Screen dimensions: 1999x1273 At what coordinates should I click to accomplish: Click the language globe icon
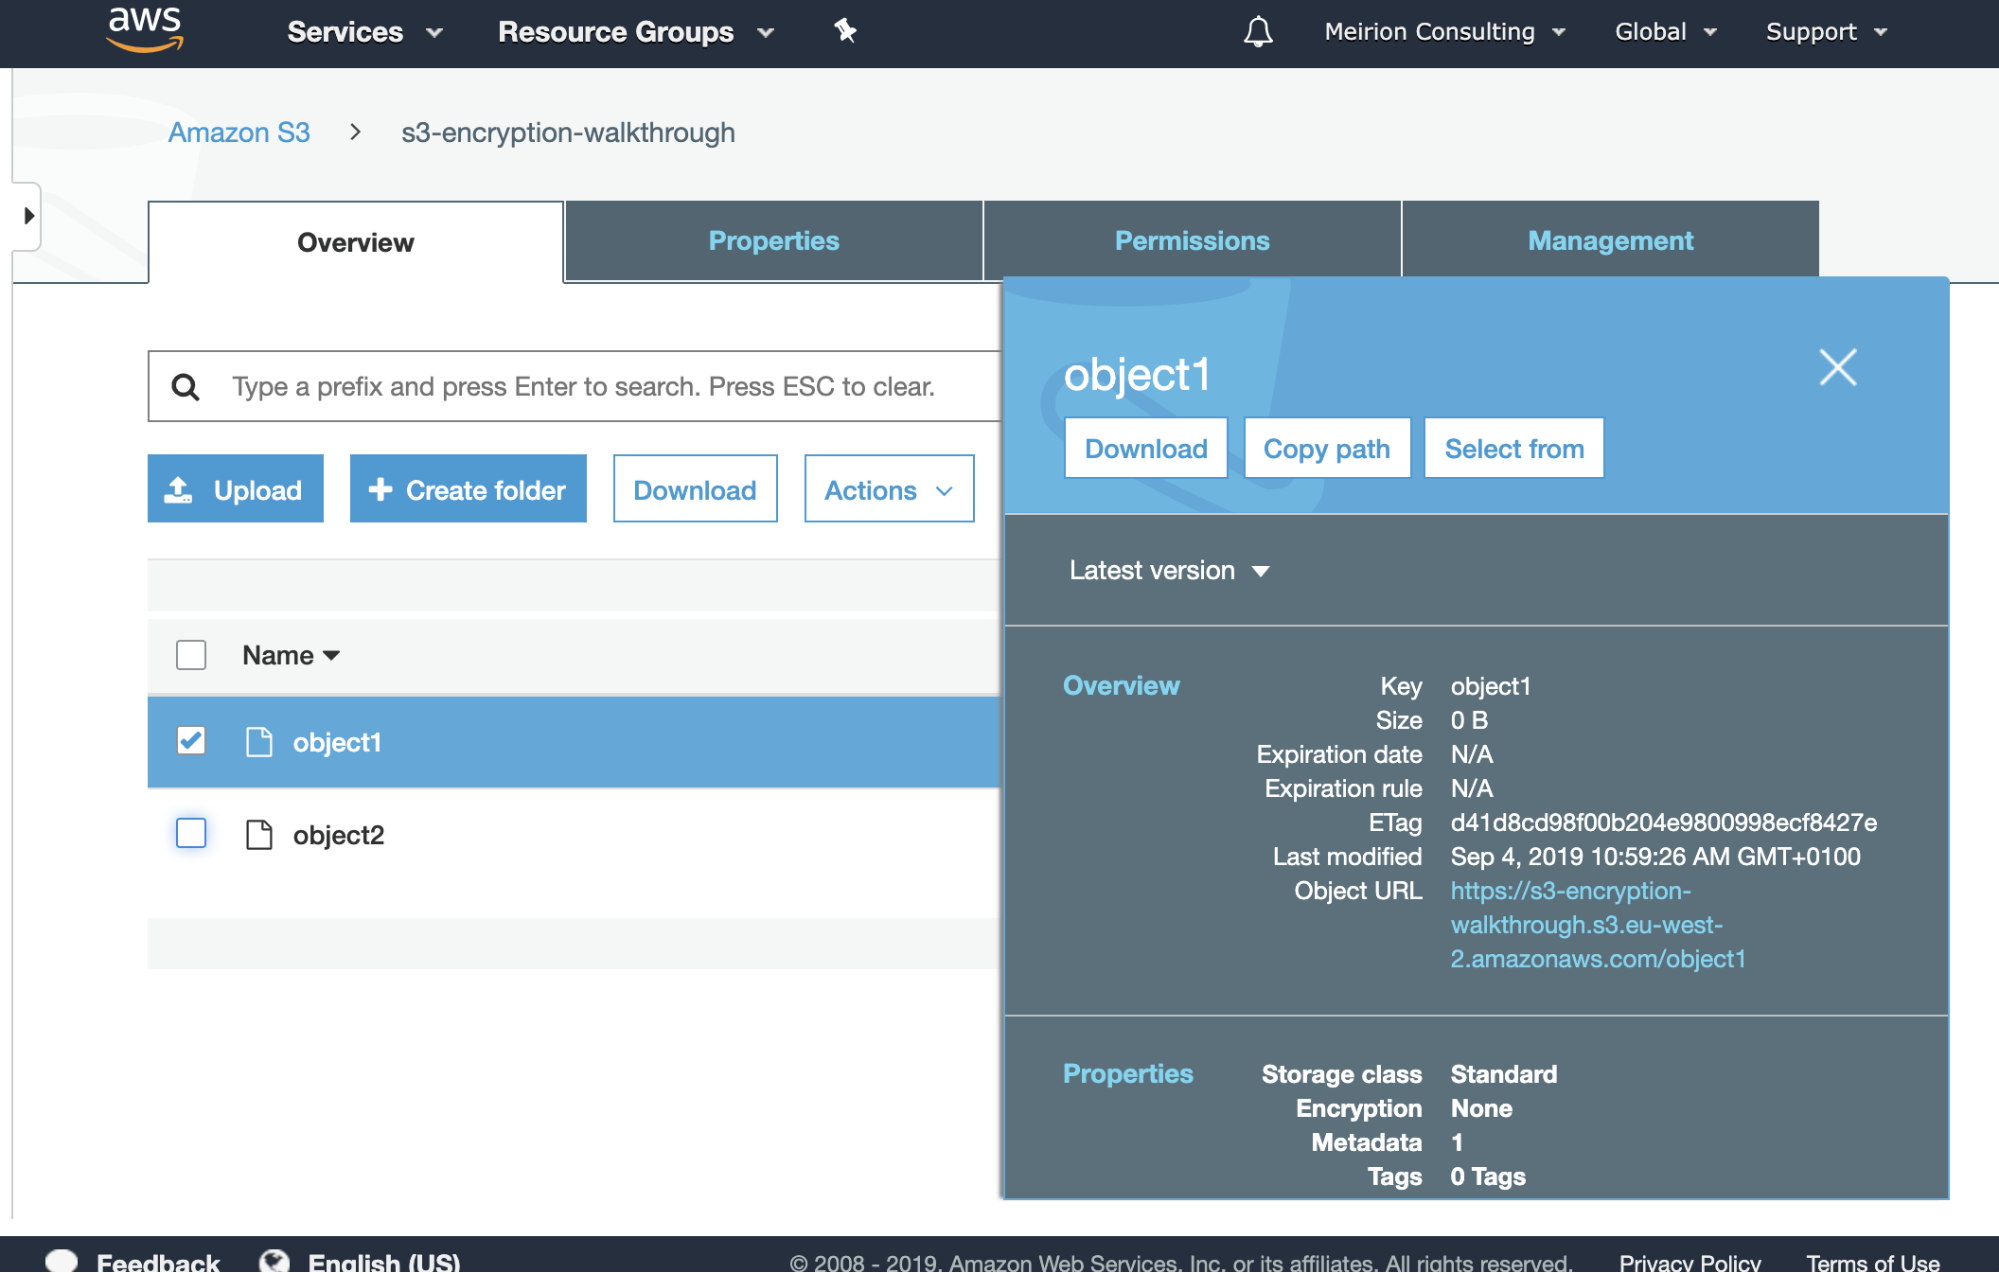click(274, 1261)
